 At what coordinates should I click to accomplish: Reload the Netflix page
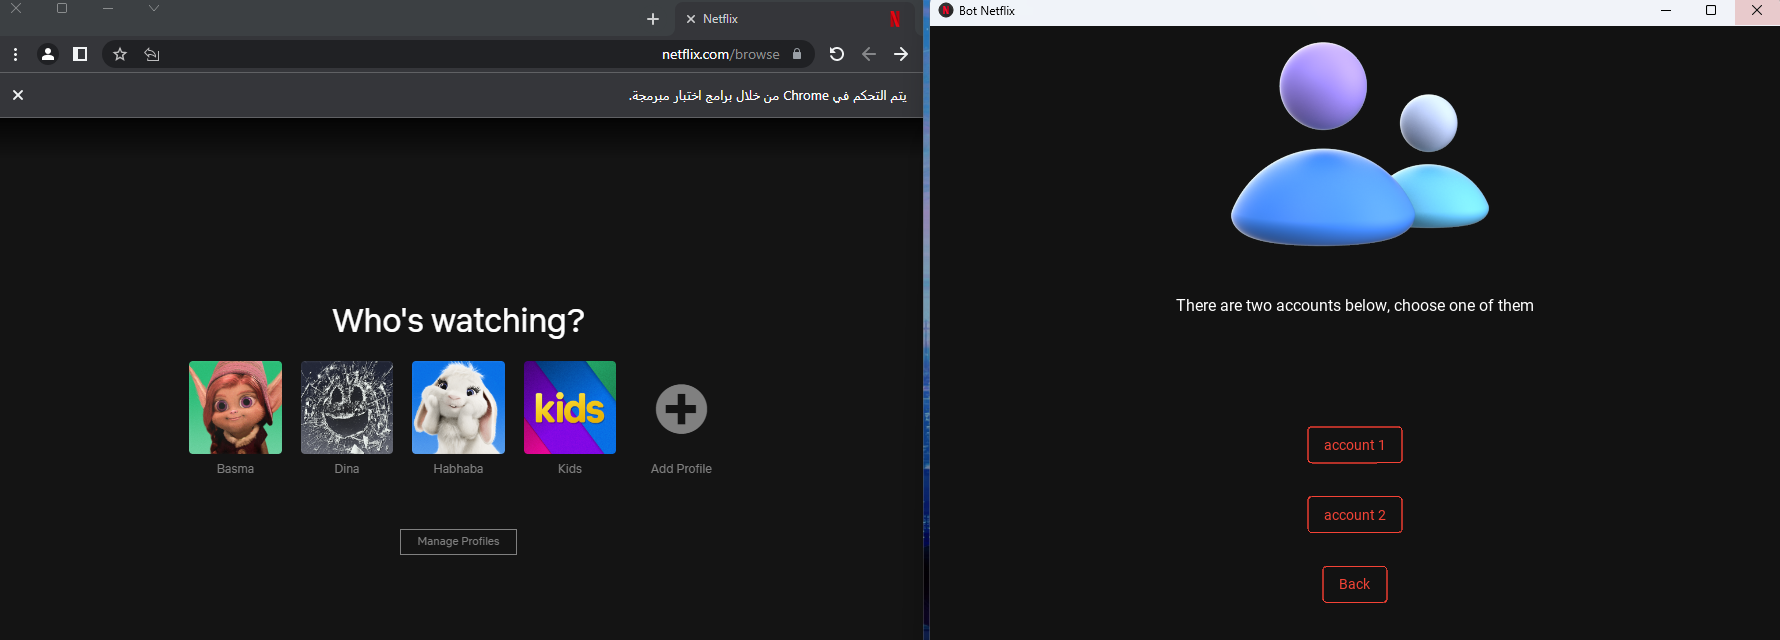pos(837,54)
